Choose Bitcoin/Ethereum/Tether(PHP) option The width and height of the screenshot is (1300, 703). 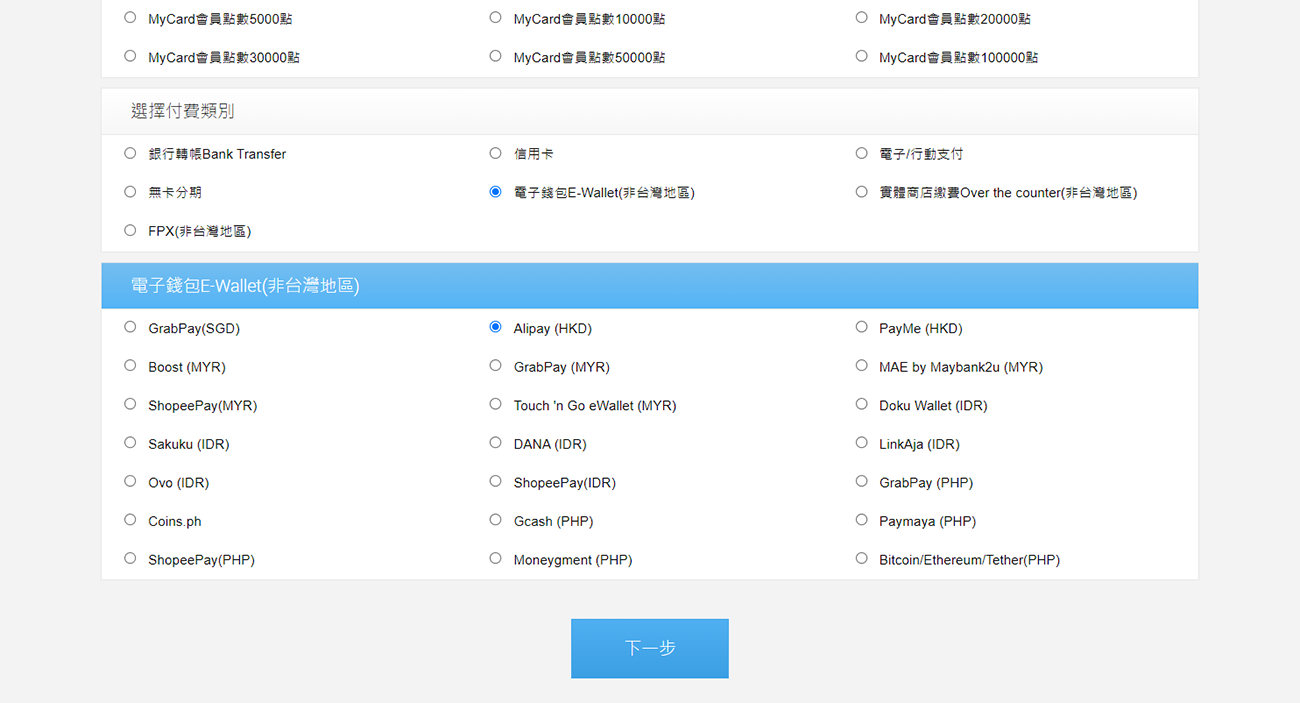coord(861,560)
